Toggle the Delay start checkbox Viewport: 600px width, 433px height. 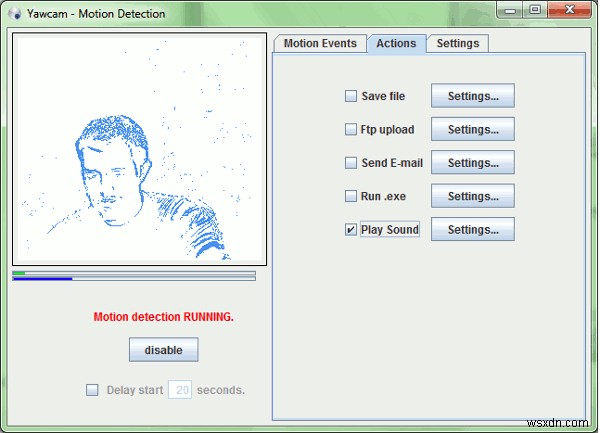[x=92, y=390]
